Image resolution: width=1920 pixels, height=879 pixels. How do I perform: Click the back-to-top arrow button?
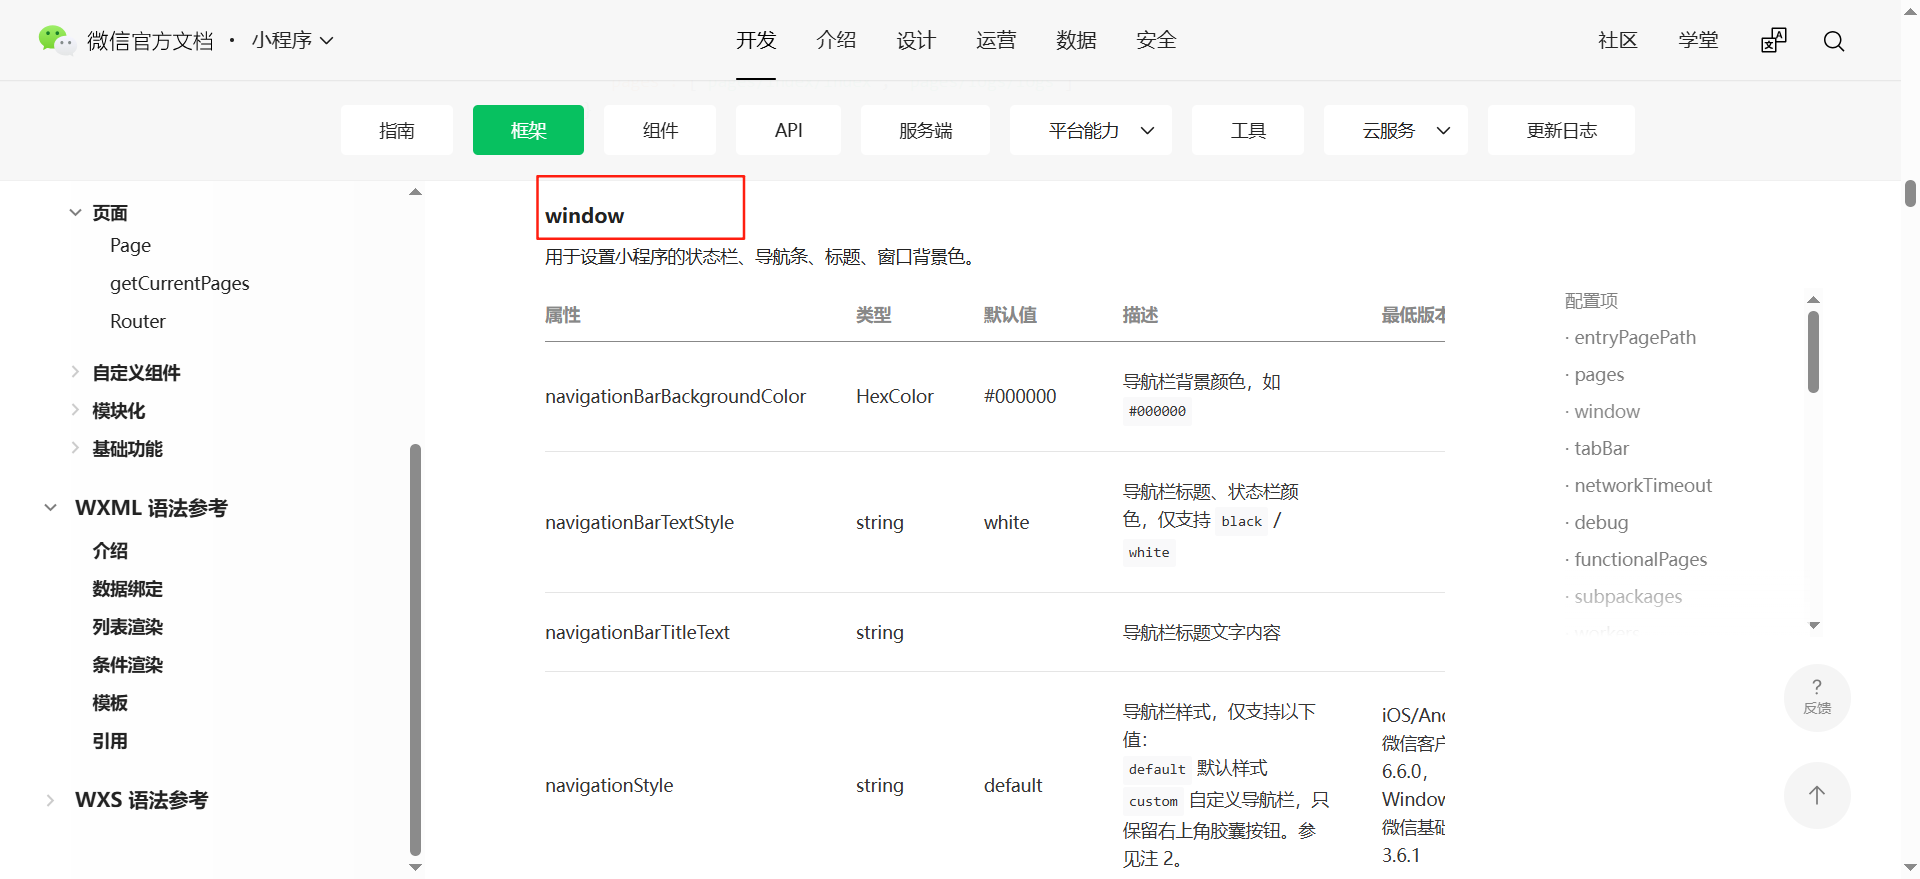click(x=1817, y=795)
